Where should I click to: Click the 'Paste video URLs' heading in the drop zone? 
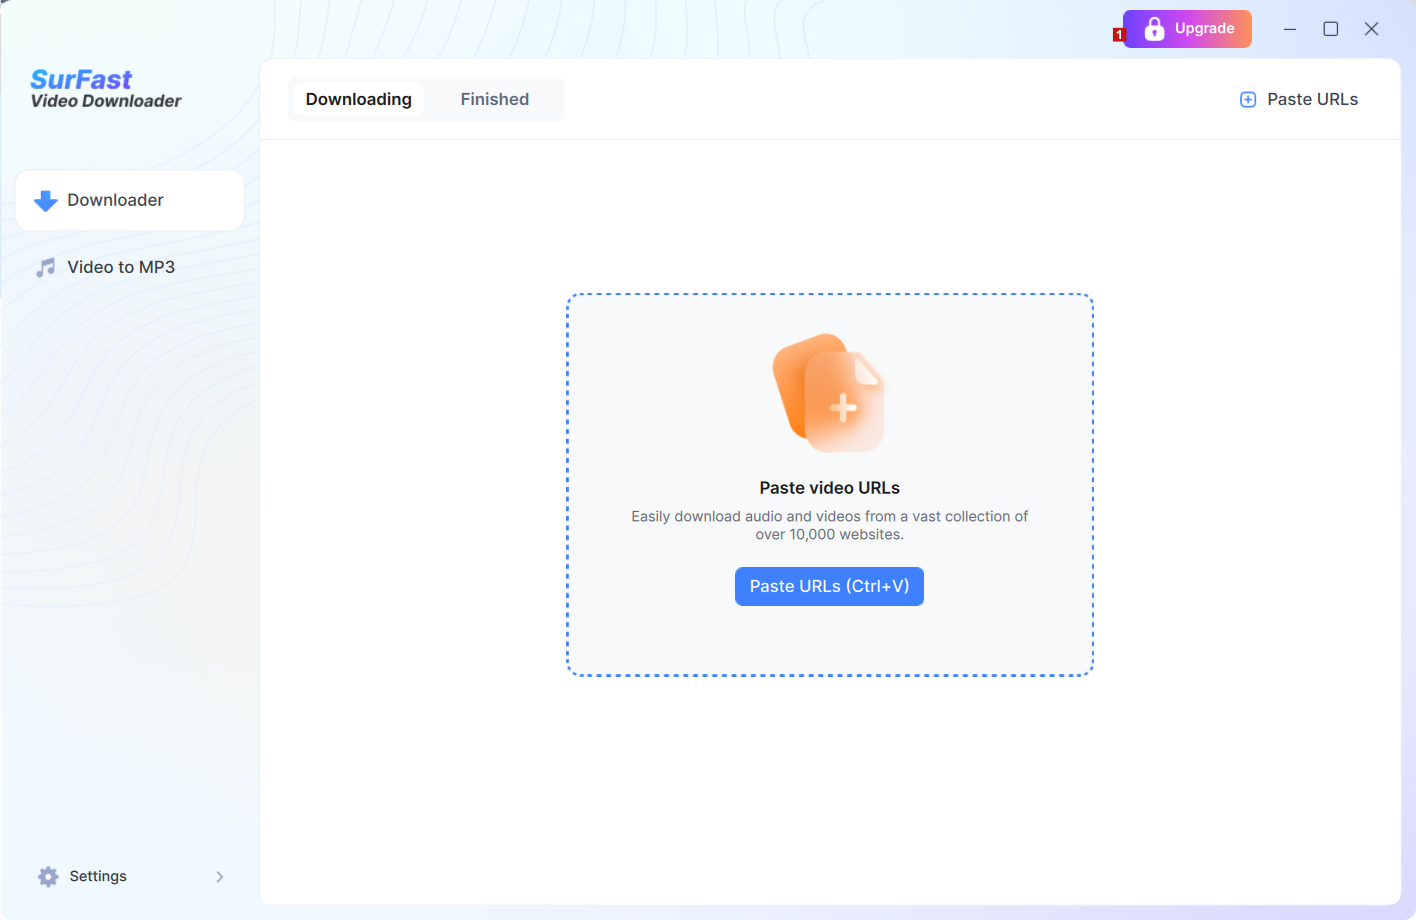829,488
